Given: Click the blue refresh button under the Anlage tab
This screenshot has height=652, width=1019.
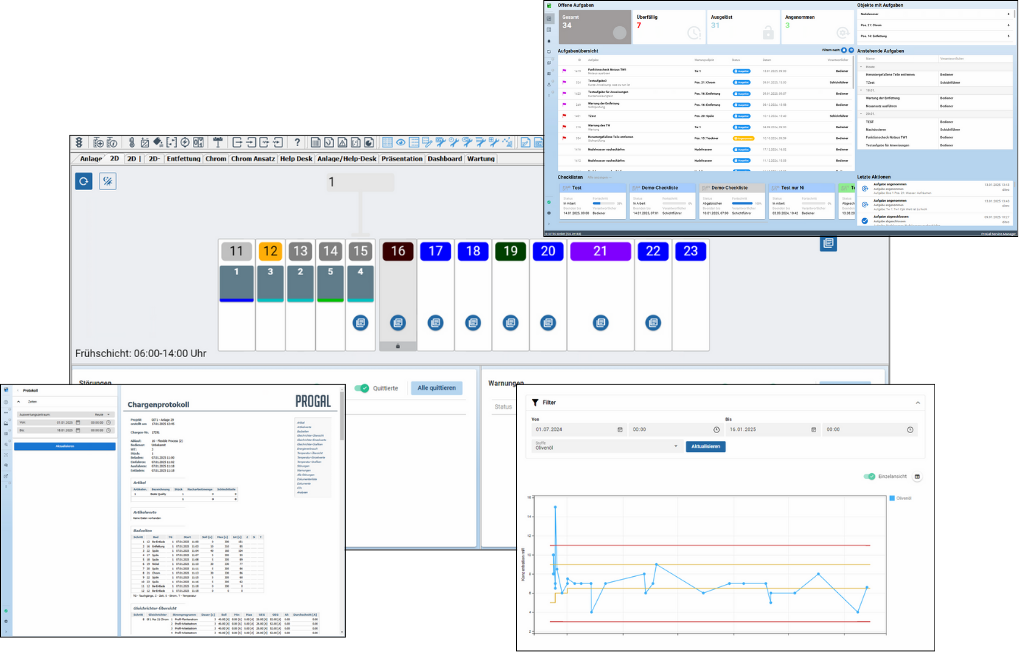Looking at the screenshot, I should (x=84, y=181).
